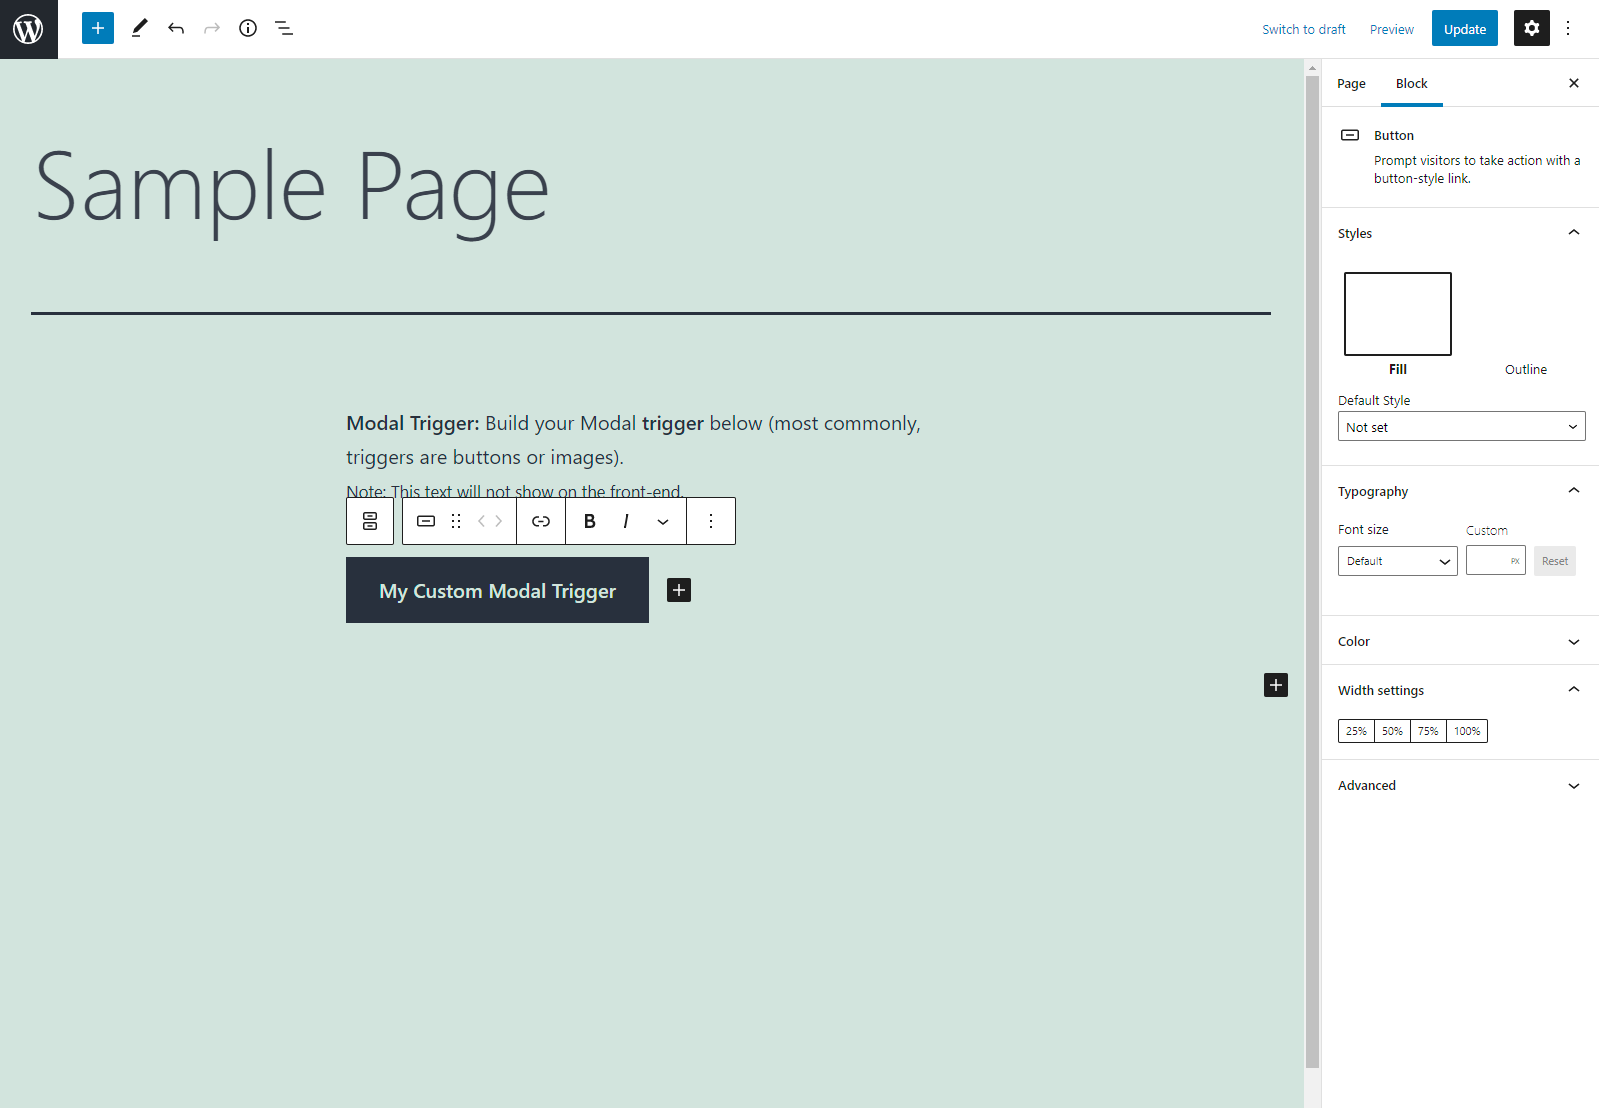
Task: Expand the Advanced panel
Action: point(1460,785)
